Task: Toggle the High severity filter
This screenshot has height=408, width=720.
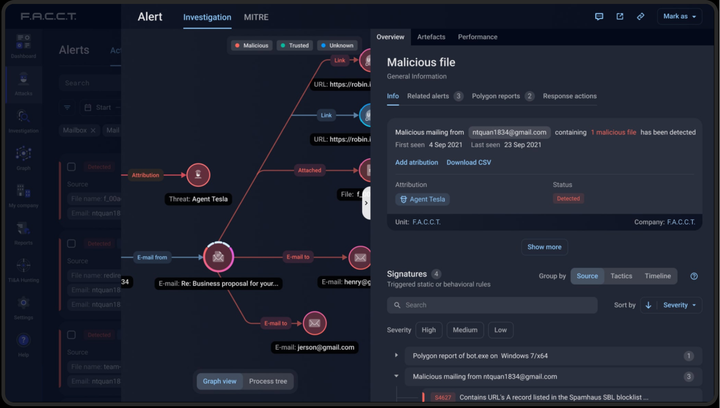Action: point(428,330)
